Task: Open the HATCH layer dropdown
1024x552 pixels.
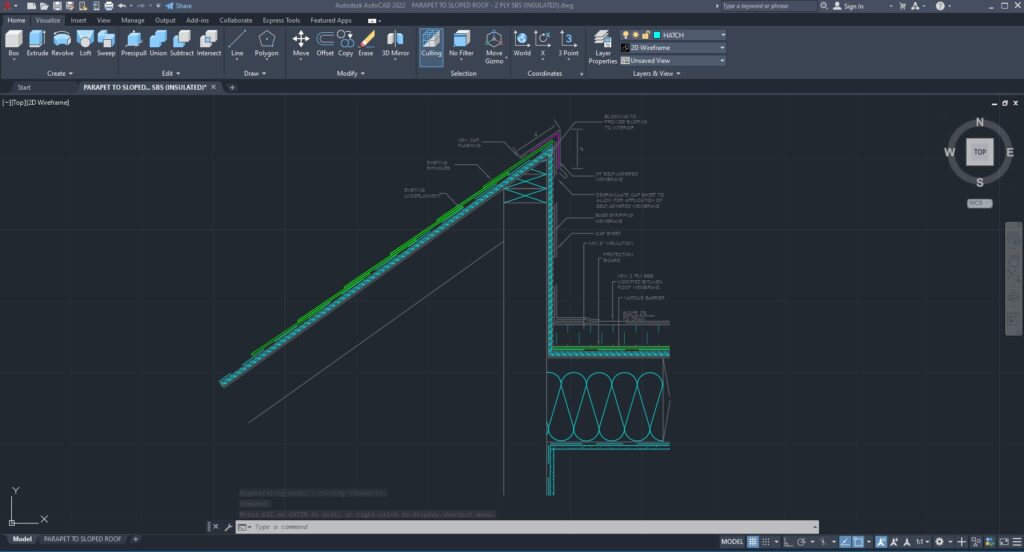Action: point(721,35)
